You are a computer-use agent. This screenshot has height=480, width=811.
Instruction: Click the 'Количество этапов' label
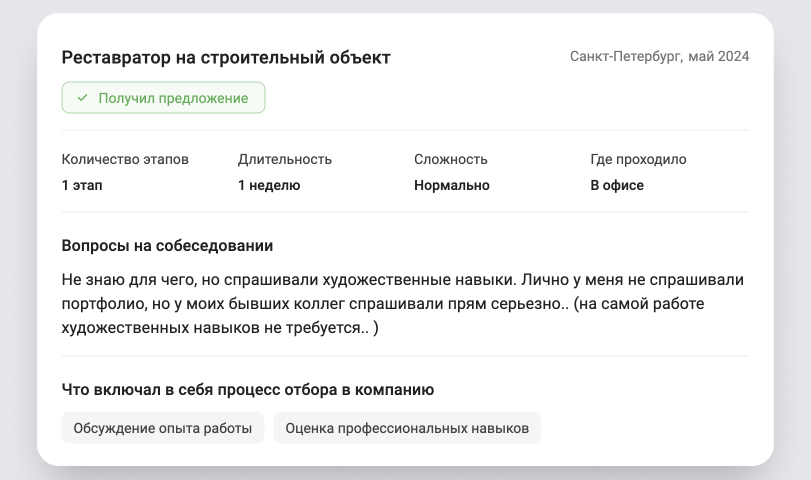(125, 159)
